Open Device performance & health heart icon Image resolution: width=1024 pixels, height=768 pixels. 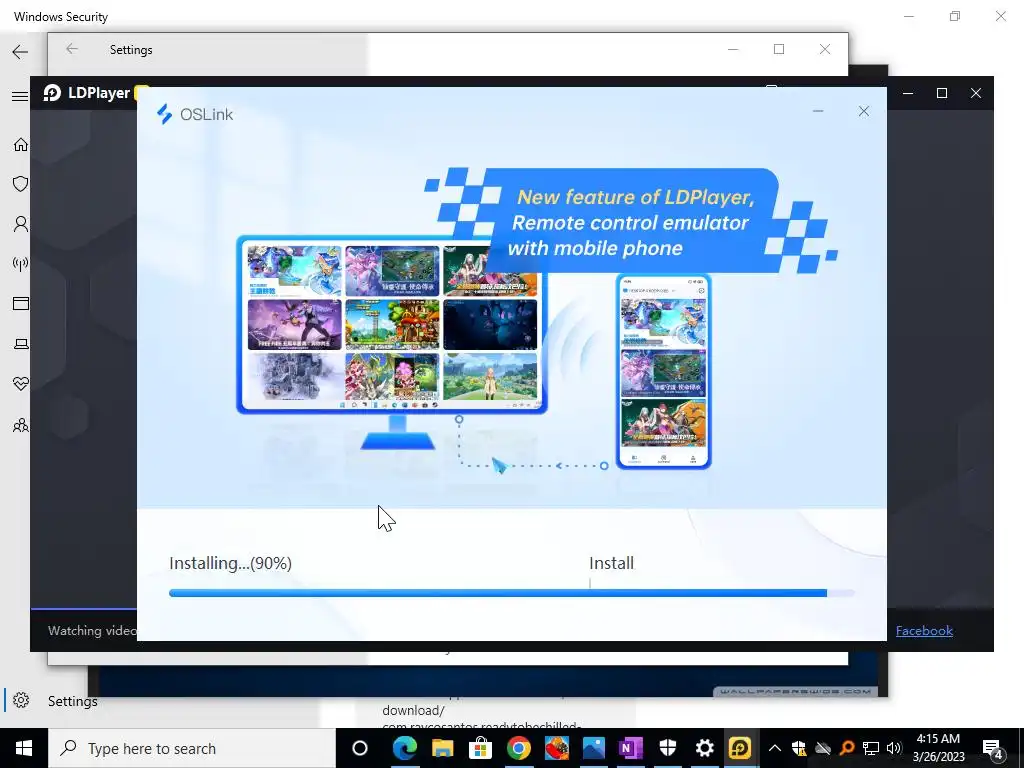(x=21, y=383)
